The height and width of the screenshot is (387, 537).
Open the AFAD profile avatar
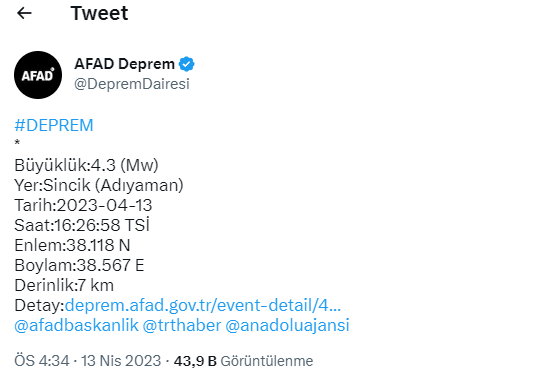(38, 75)
